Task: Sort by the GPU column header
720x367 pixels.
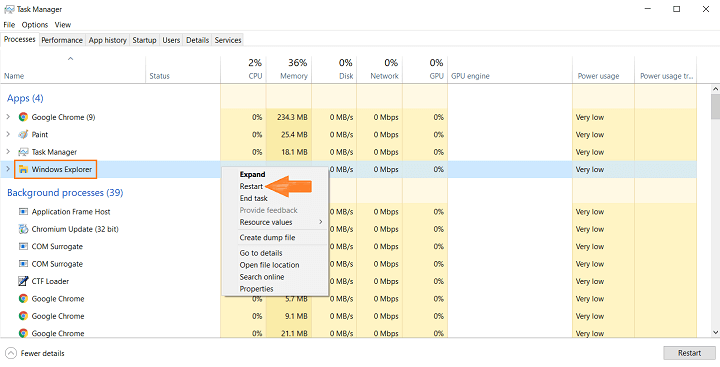Action: [425, 70]
